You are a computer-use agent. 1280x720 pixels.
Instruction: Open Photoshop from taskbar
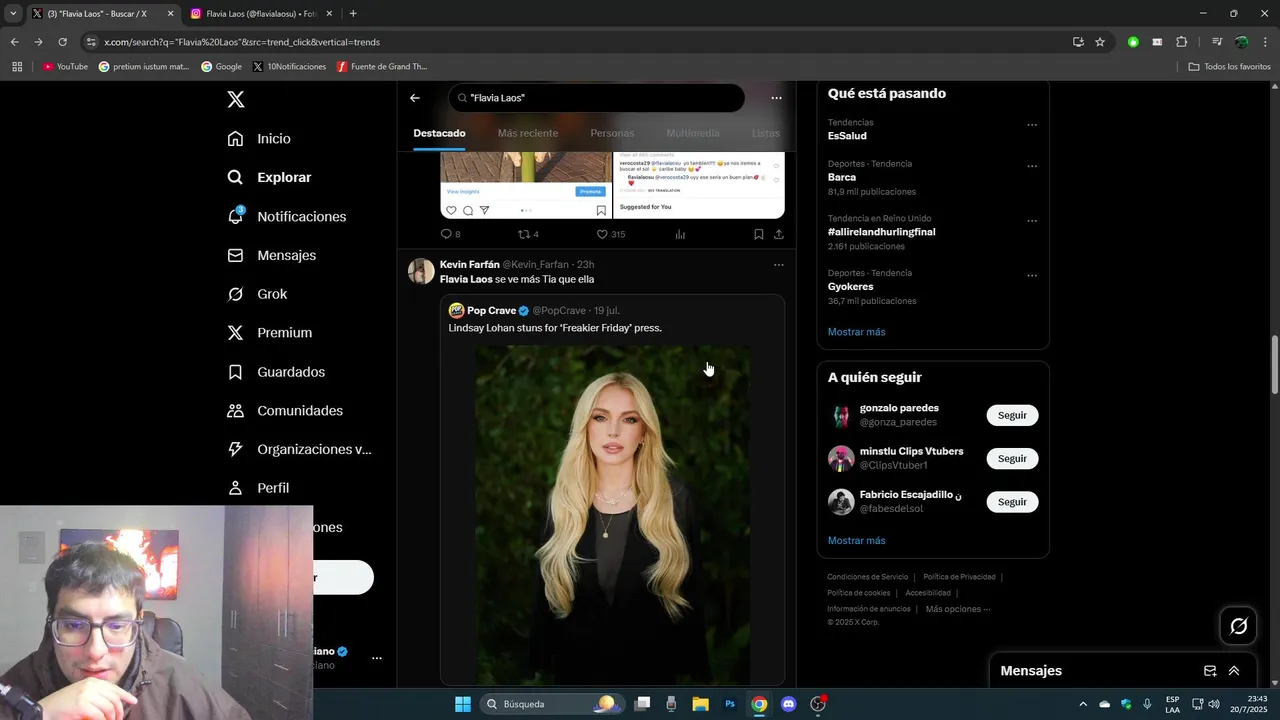pos(730,704)
